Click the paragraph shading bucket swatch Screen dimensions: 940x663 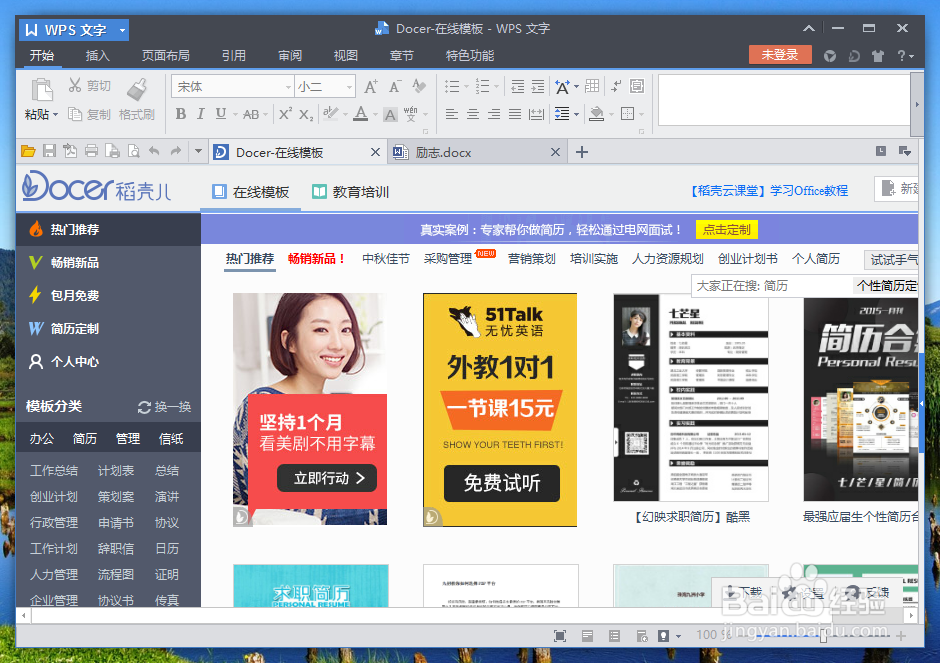[596, 113]
